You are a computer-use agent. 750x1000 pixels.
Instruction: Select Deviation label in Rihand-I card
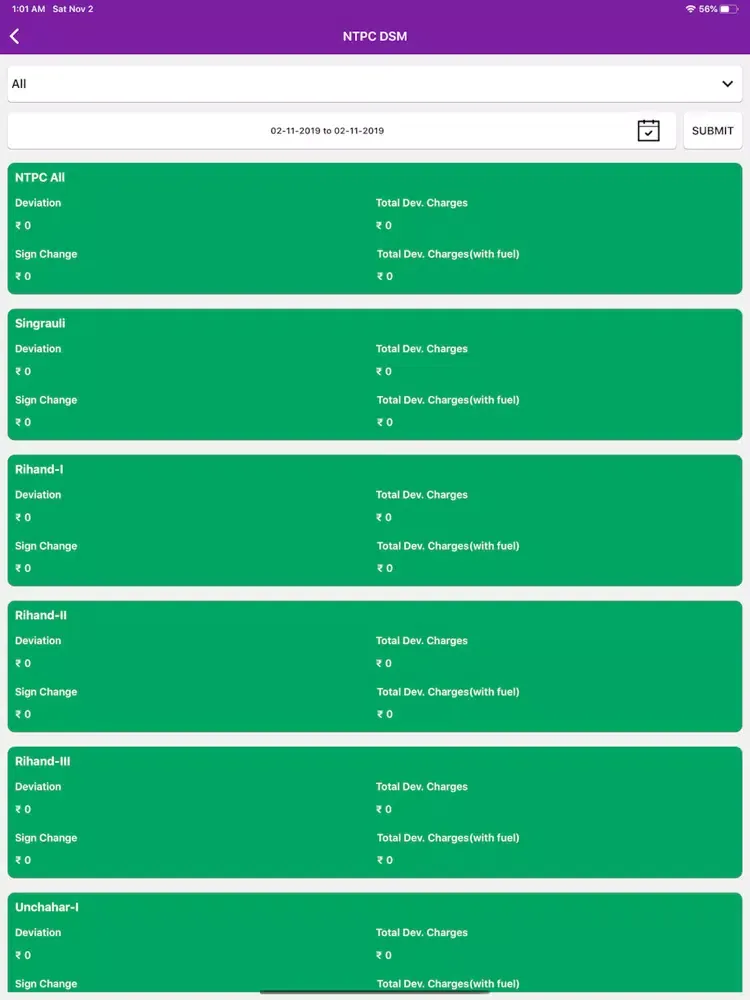tap(38, 495)
